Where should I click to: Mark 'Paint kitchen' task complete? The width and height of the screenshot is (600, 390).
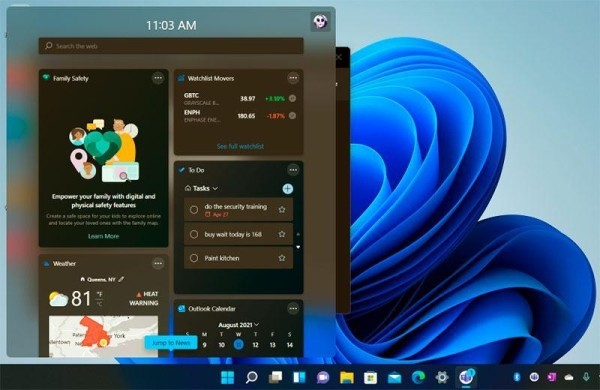(194, 258)
